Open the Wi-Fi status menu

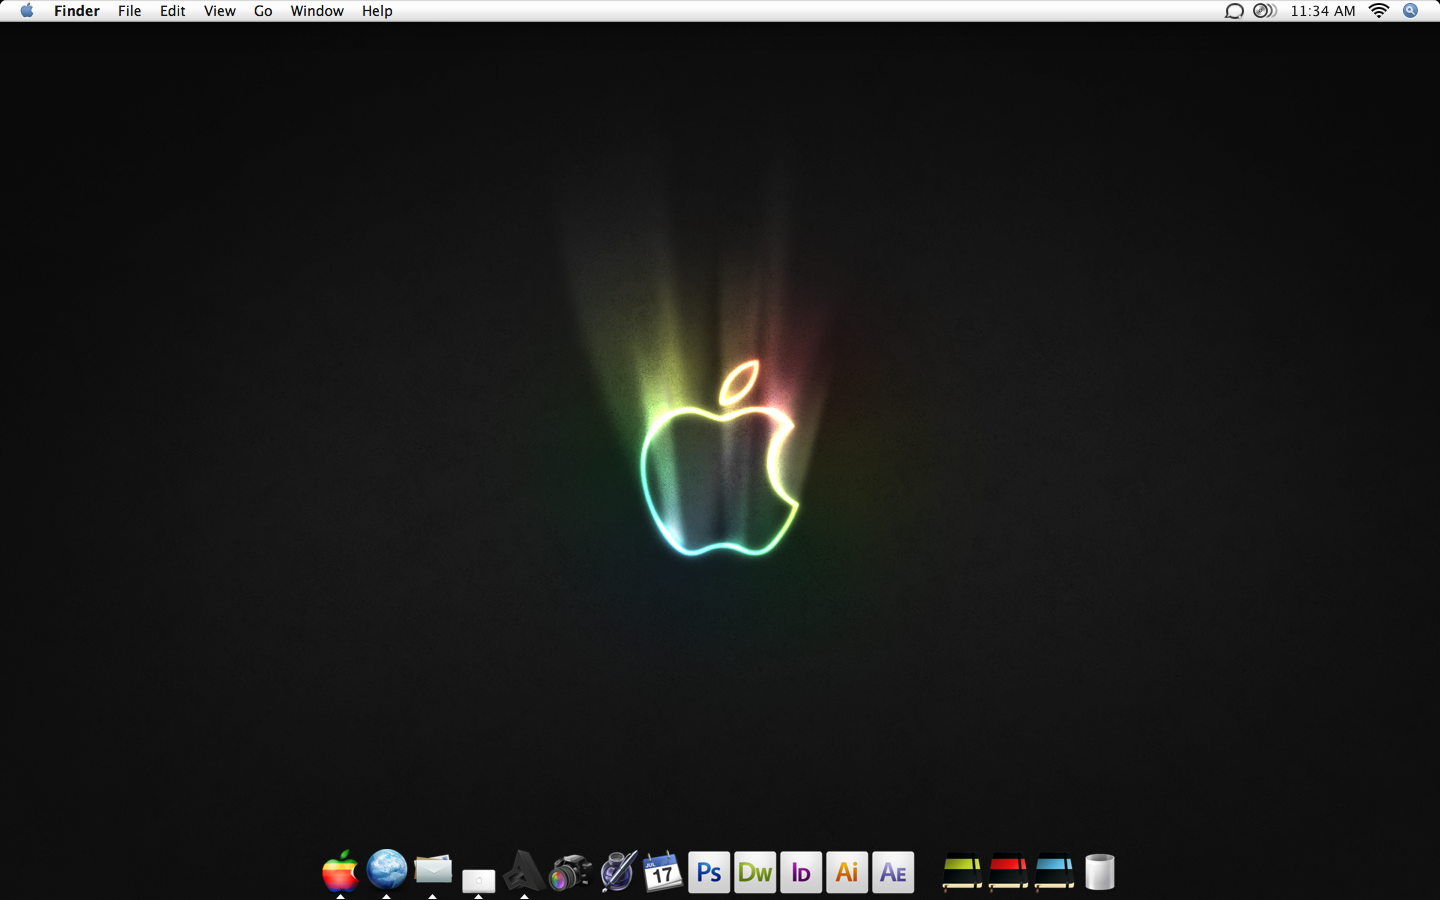[x=1379, y=11]
